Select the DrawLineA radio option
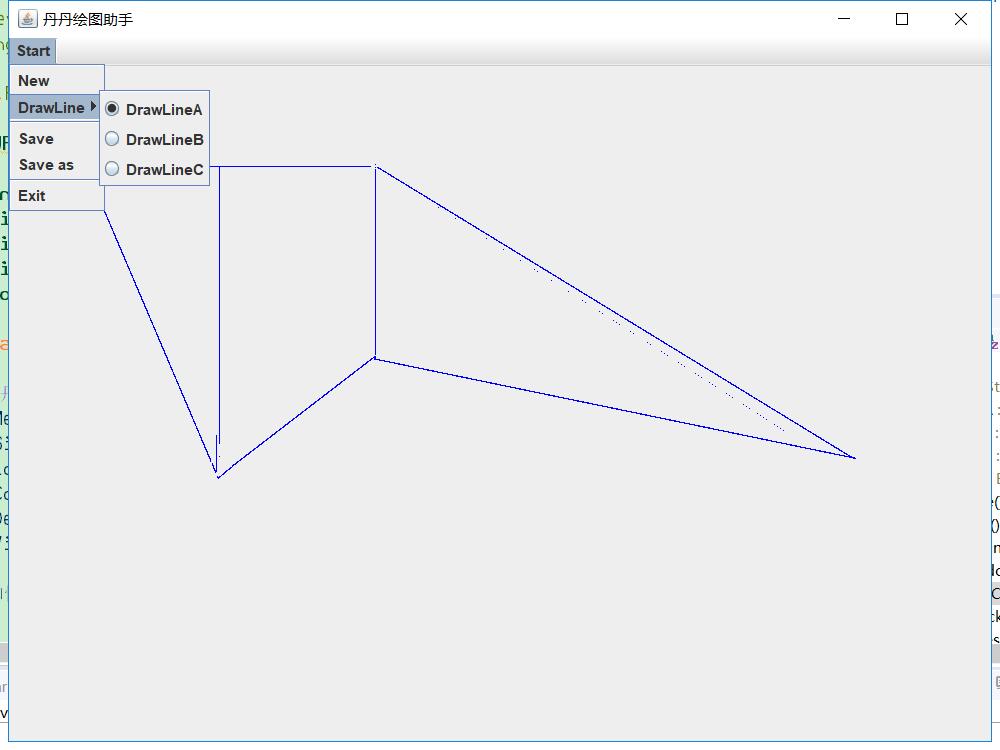The width and height of the screenshot is (1000, 750). pyautogui.click(x=154, y=110)
